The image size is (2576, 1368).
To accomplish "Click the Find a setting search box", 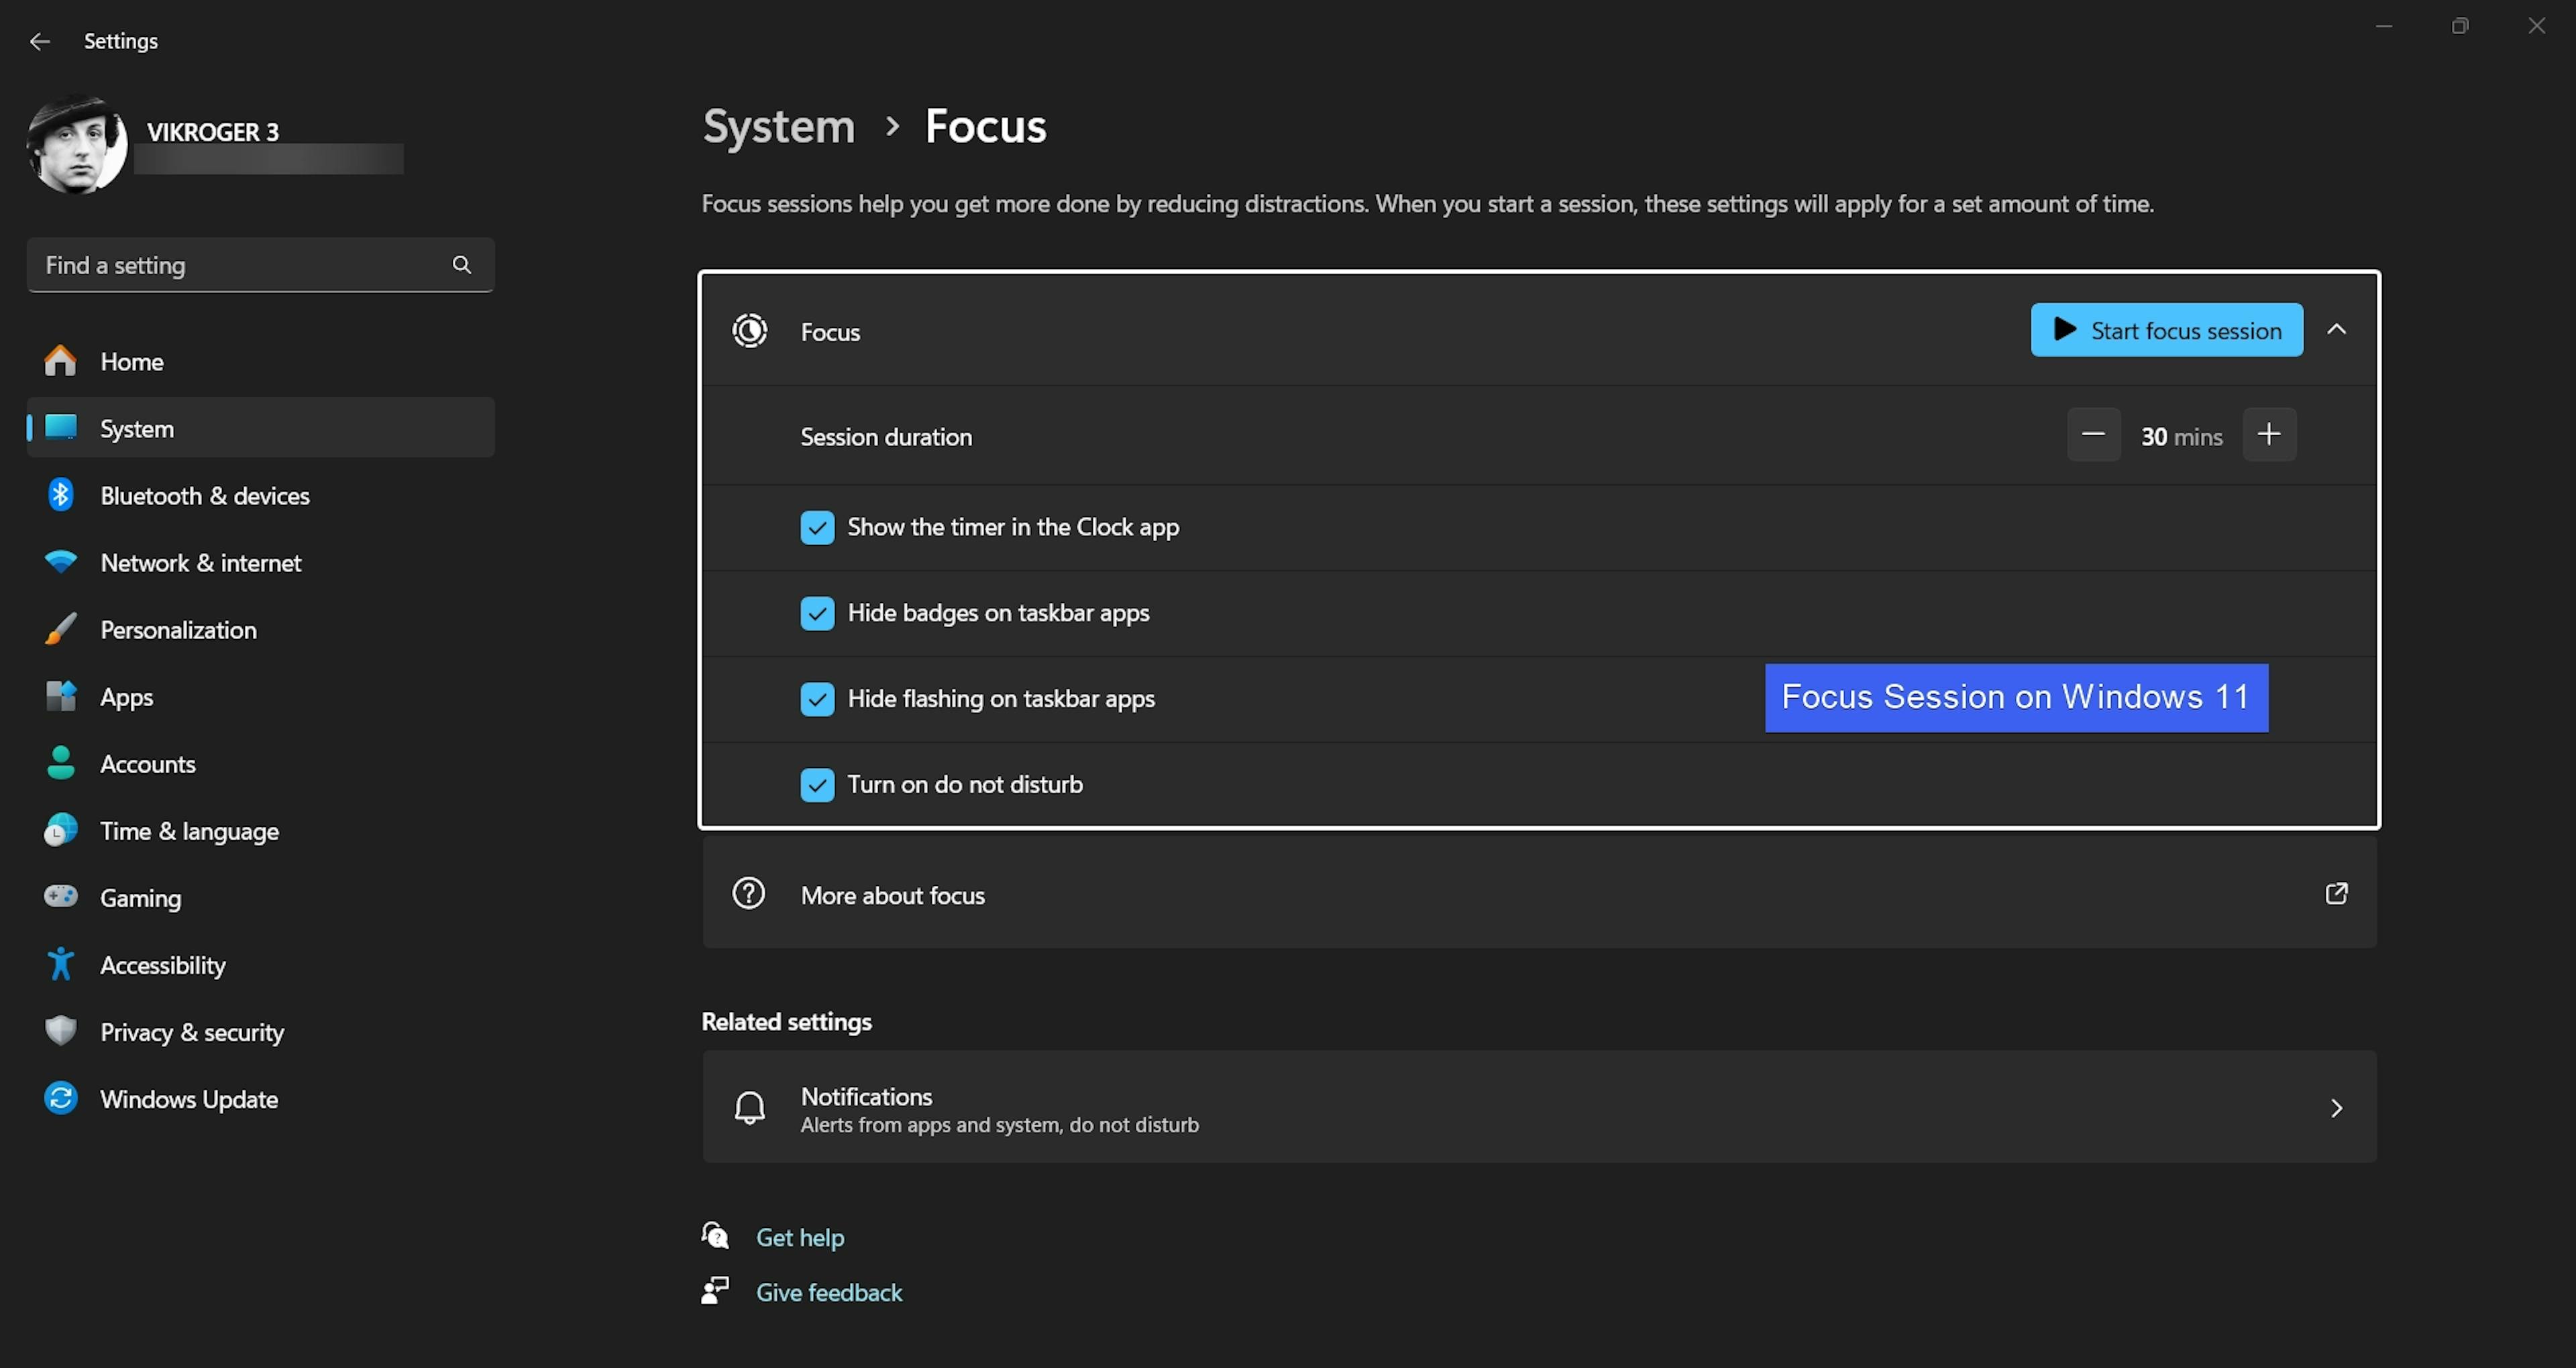I will tap(240, 265).
